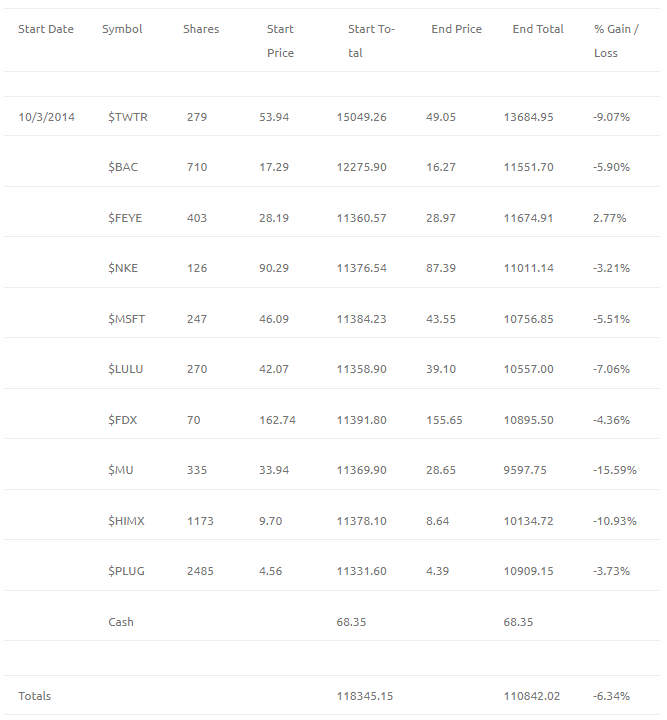Select the Shares column header
This screenshot has width=667, height=720.
click(201, 29)
